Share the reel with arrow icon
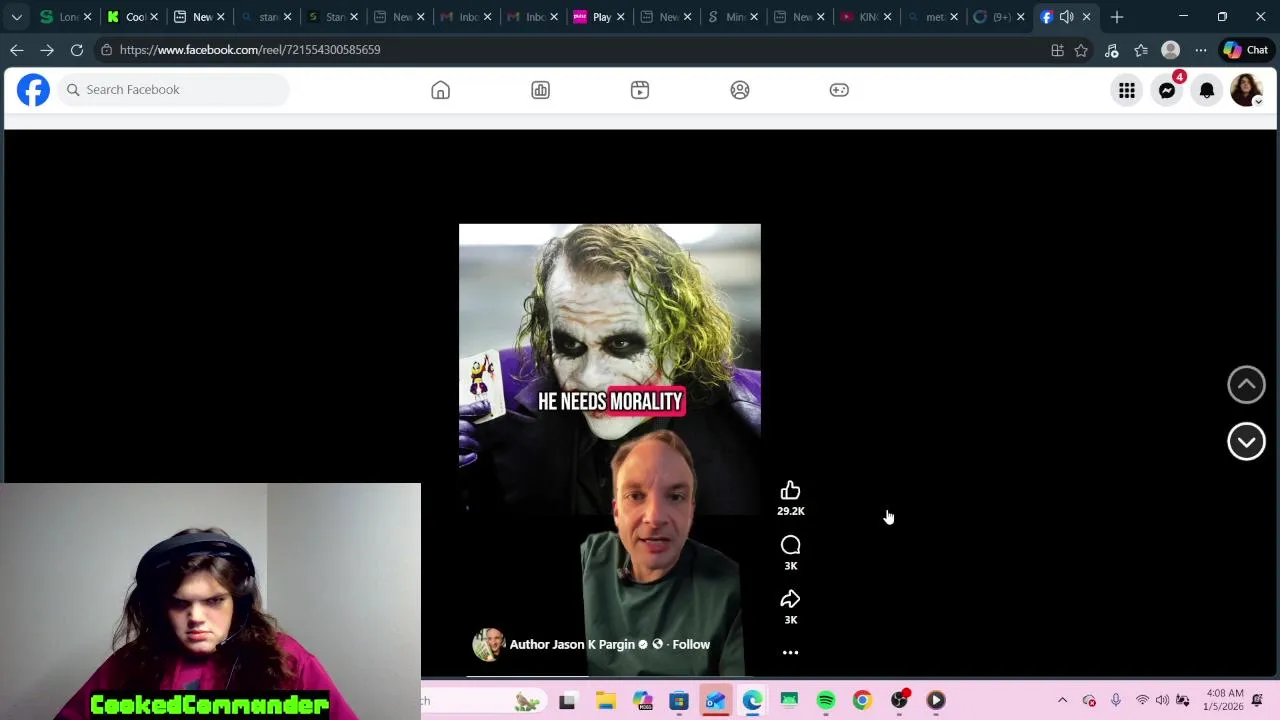The width and height of the screenshot is (1280, 720). 790,599
